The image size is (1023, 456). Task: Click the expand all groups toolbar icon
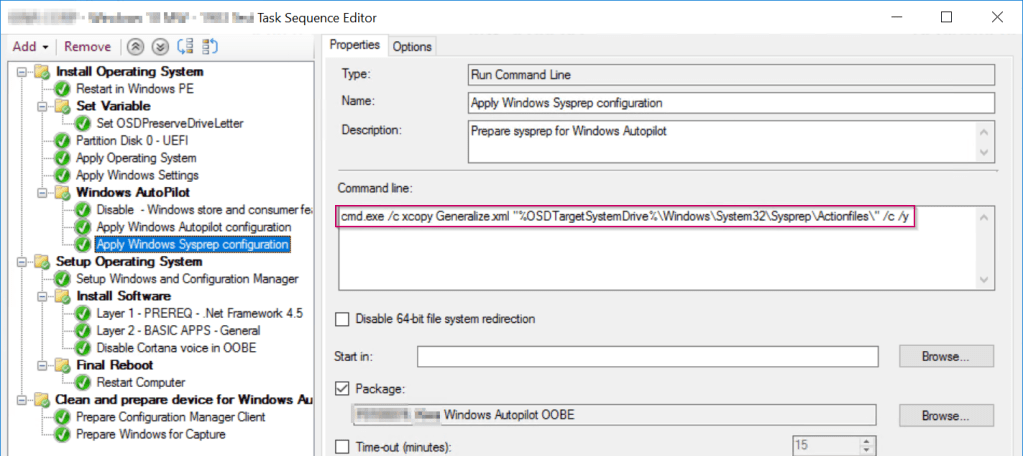(x=185, y=46)
